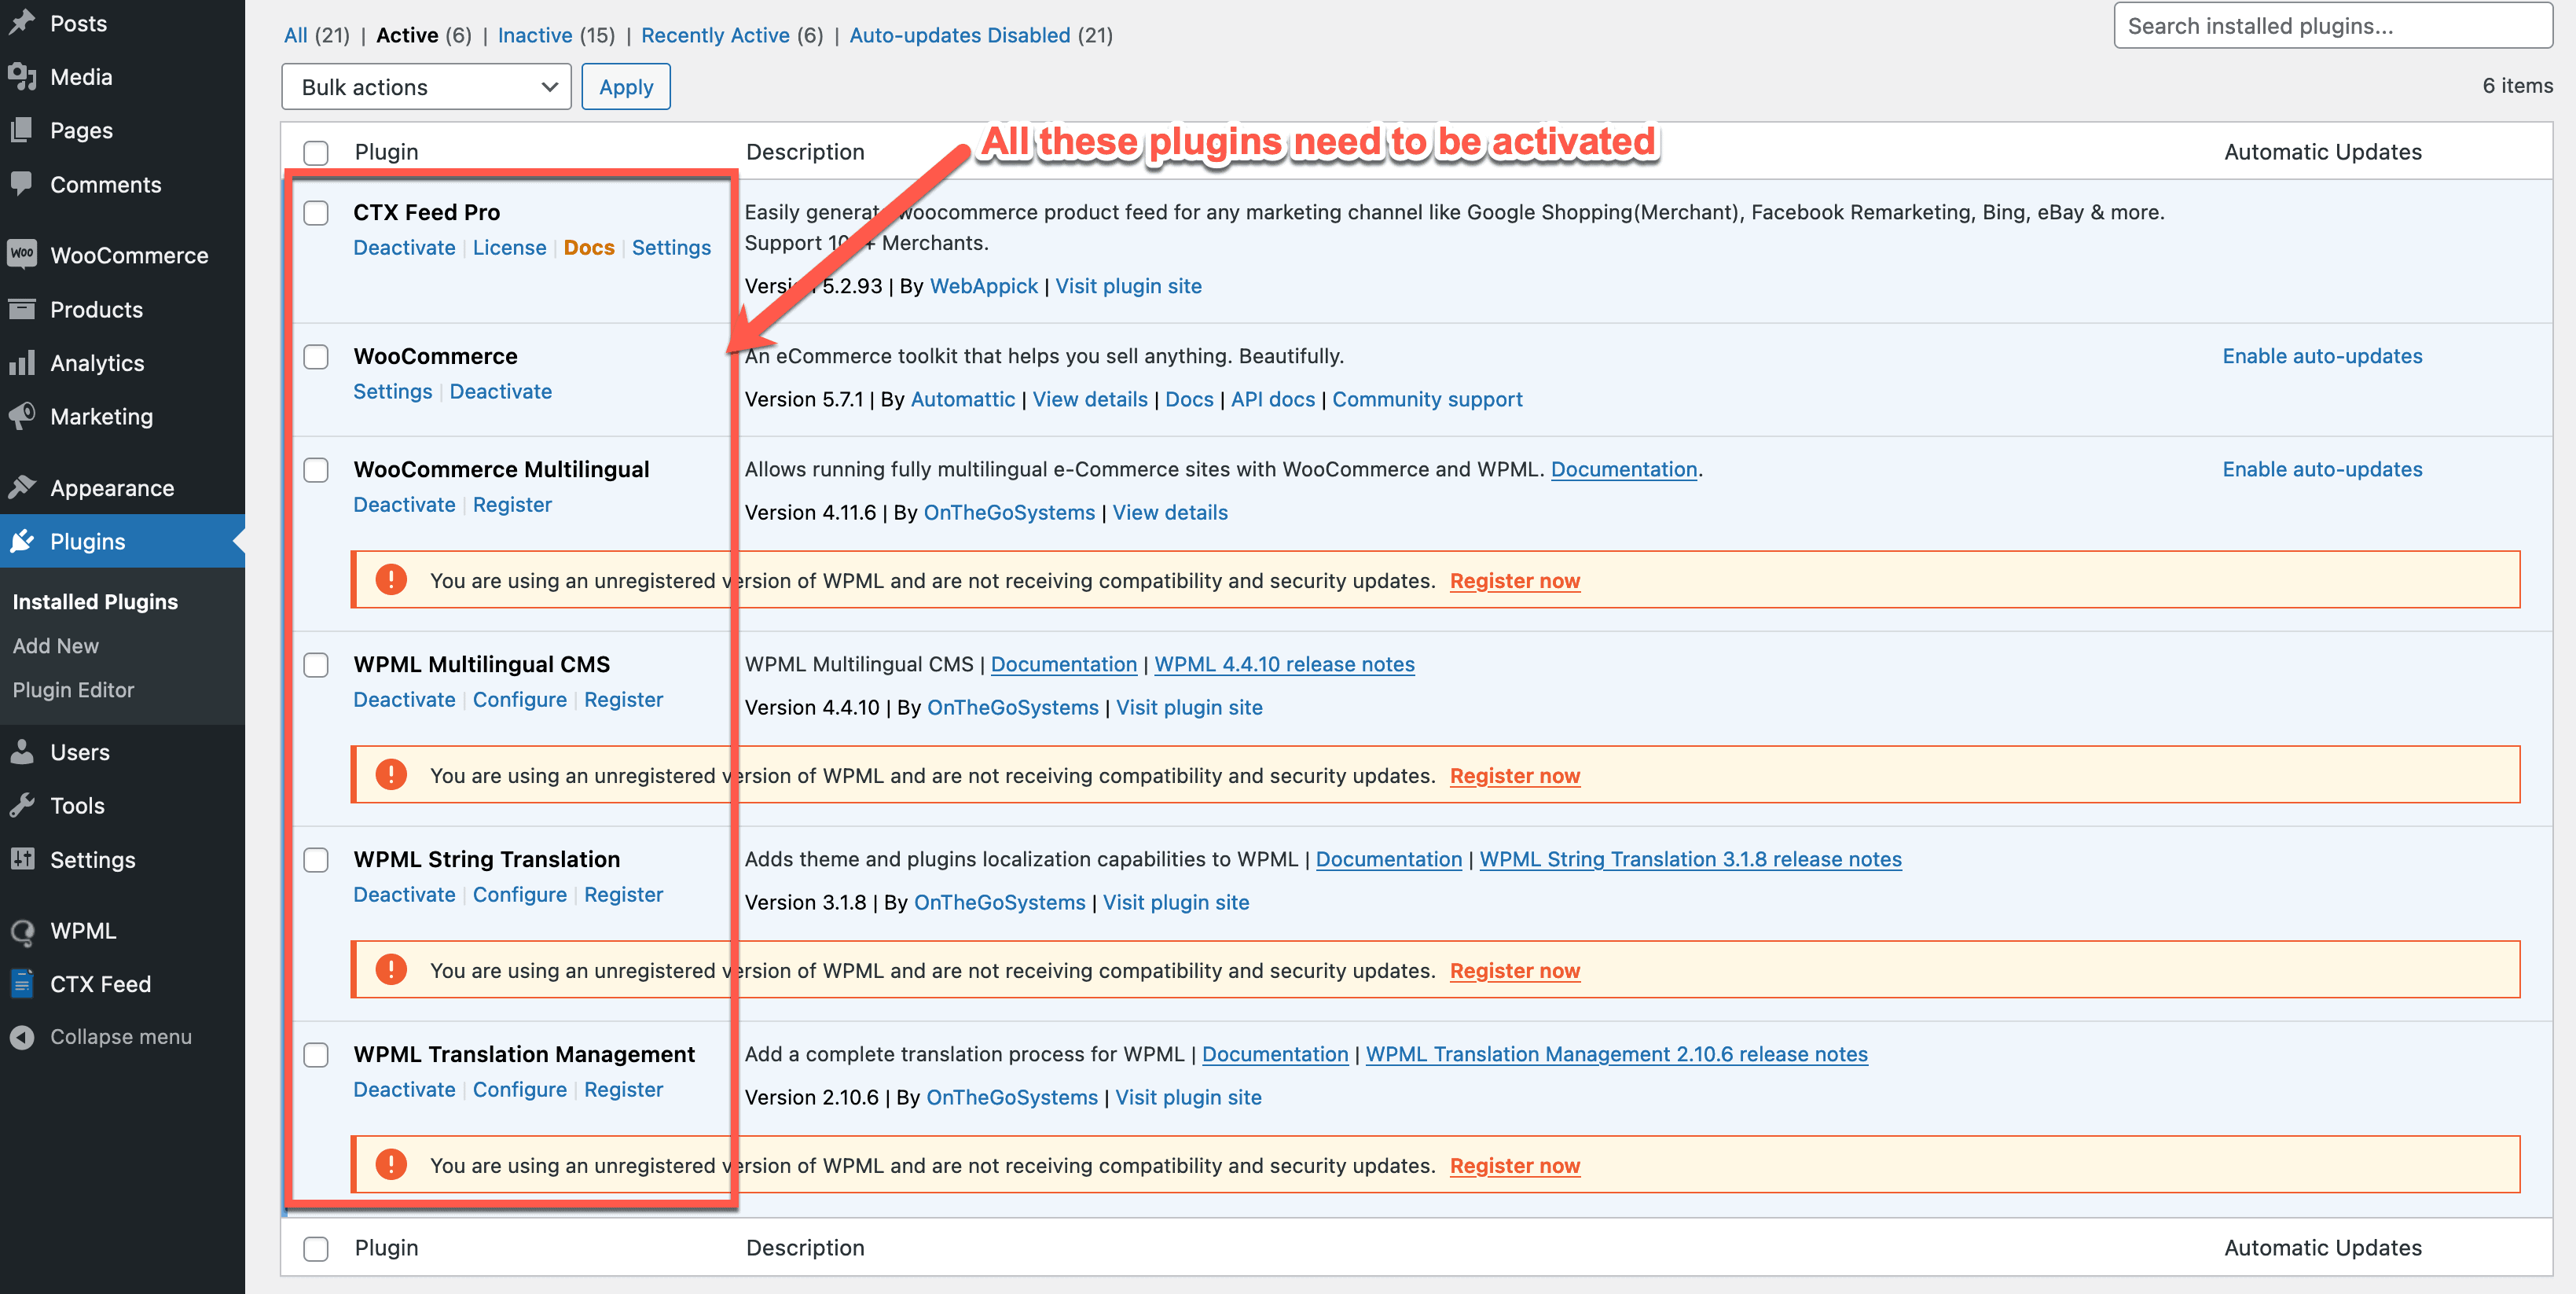Check the WooCommerce Multilingual checkbox
2576x1294 pixels.
pos(316,469)
